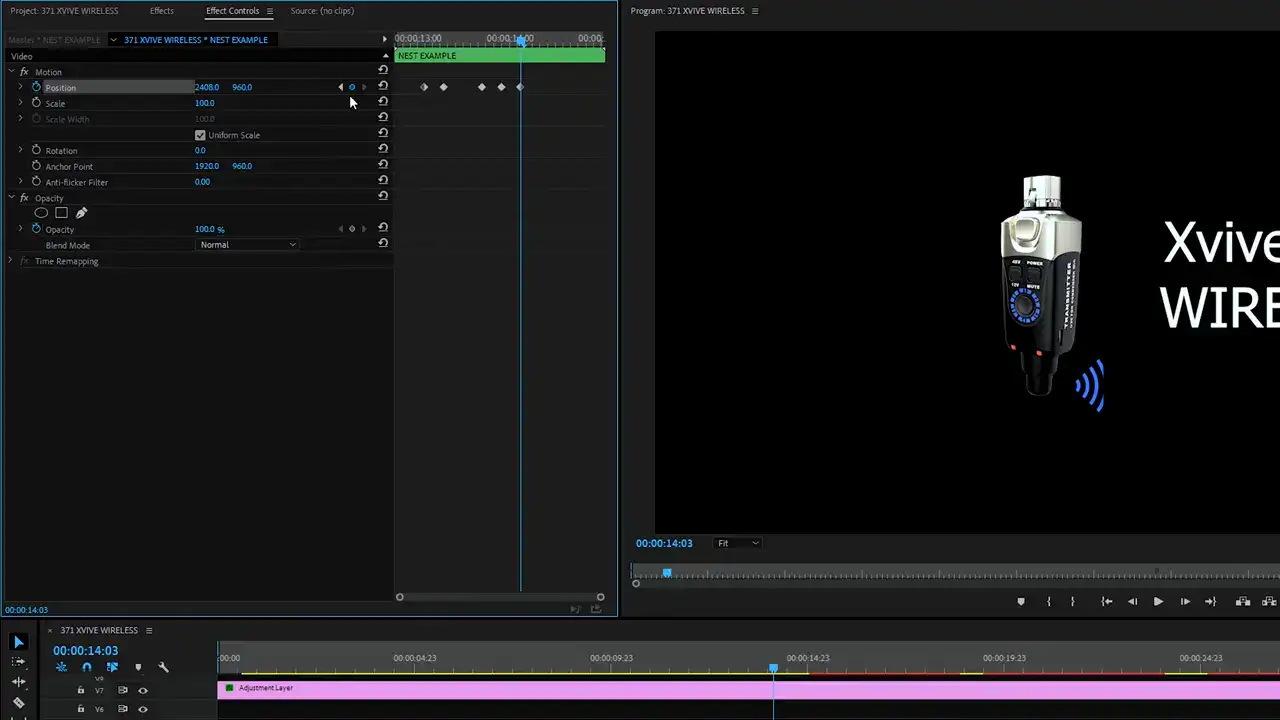This screenshot has height=720, width=1280.
Task: Collapse the Motion effect group
Action: tap(11, 72)
